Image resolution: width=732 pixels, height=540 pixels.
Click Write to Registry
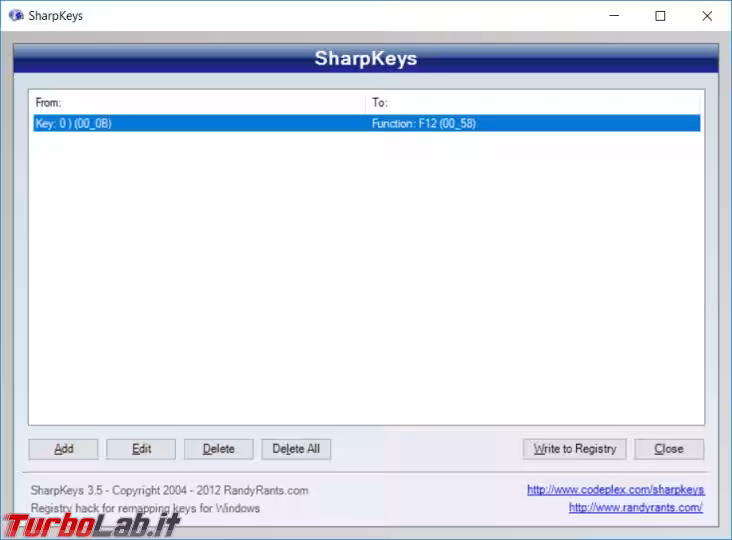click(x=575, y=449)
